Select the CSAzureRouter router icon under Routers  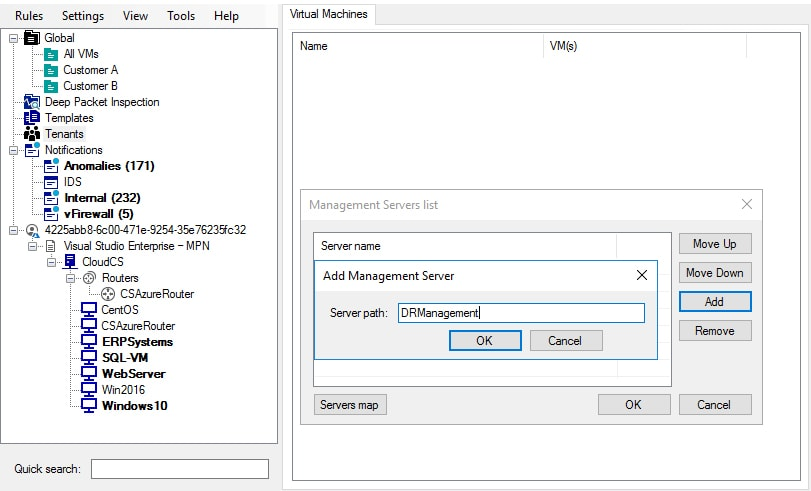point(108,294)
